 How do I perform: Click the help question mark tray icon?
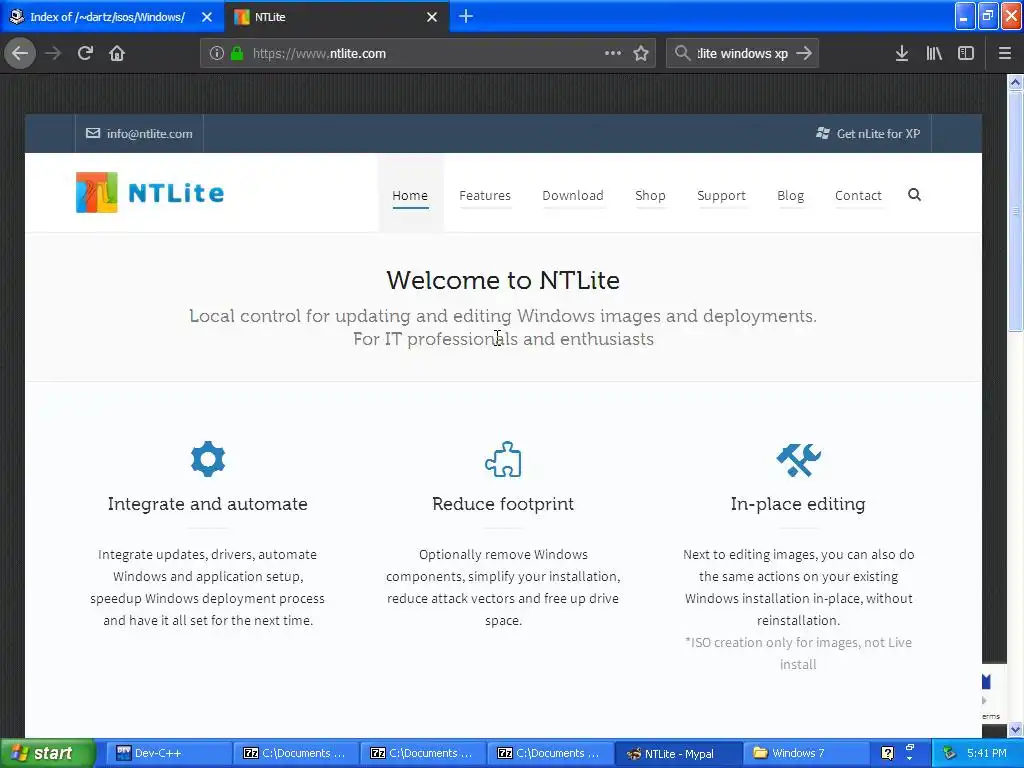click(887, 753)
